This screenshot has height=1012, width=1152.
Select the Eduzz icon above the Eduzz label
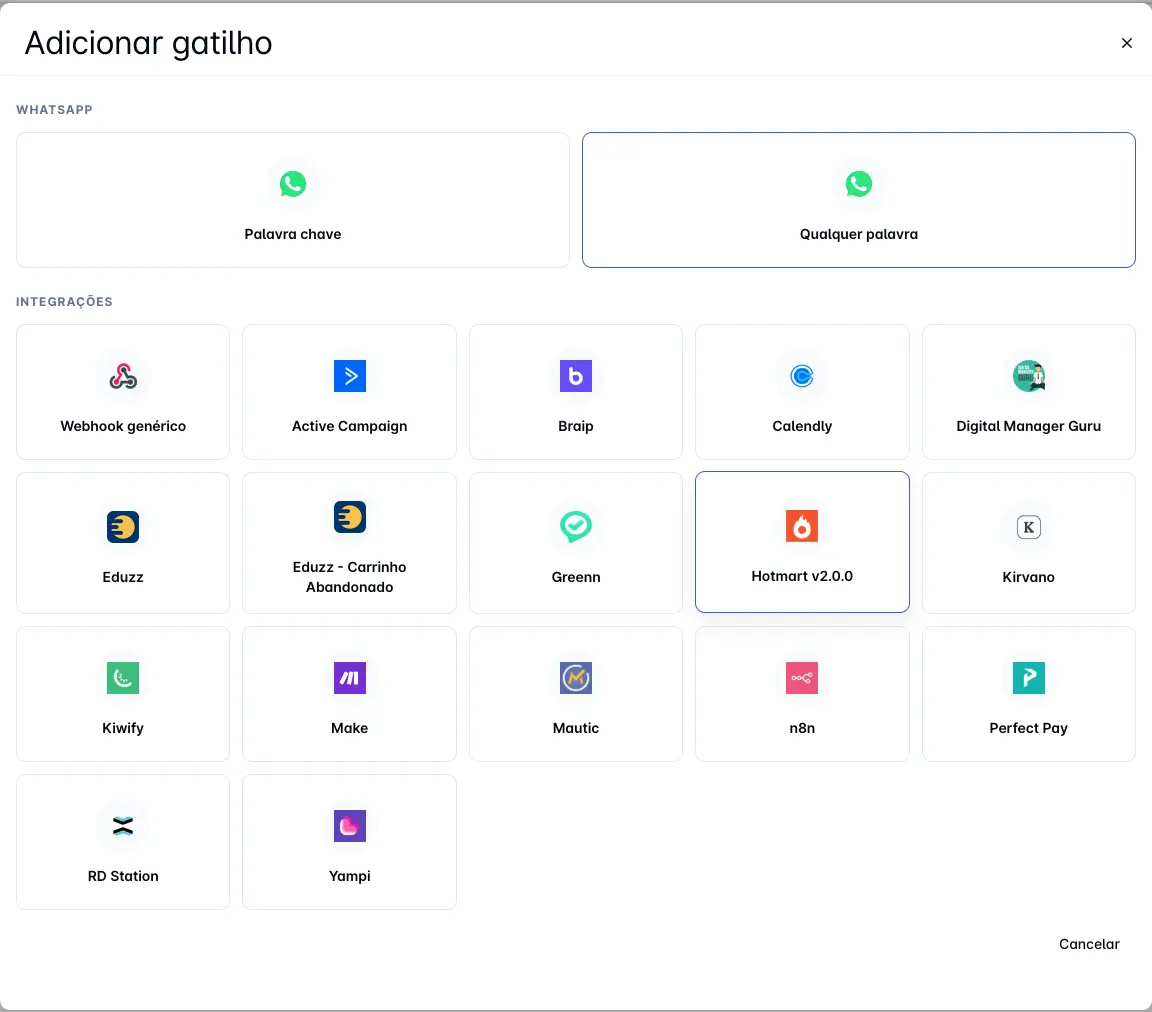(123, 527)
